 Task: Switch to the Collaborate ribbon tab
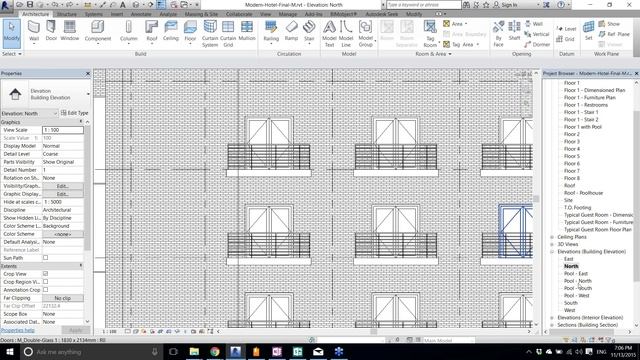(x=239, y=14)
